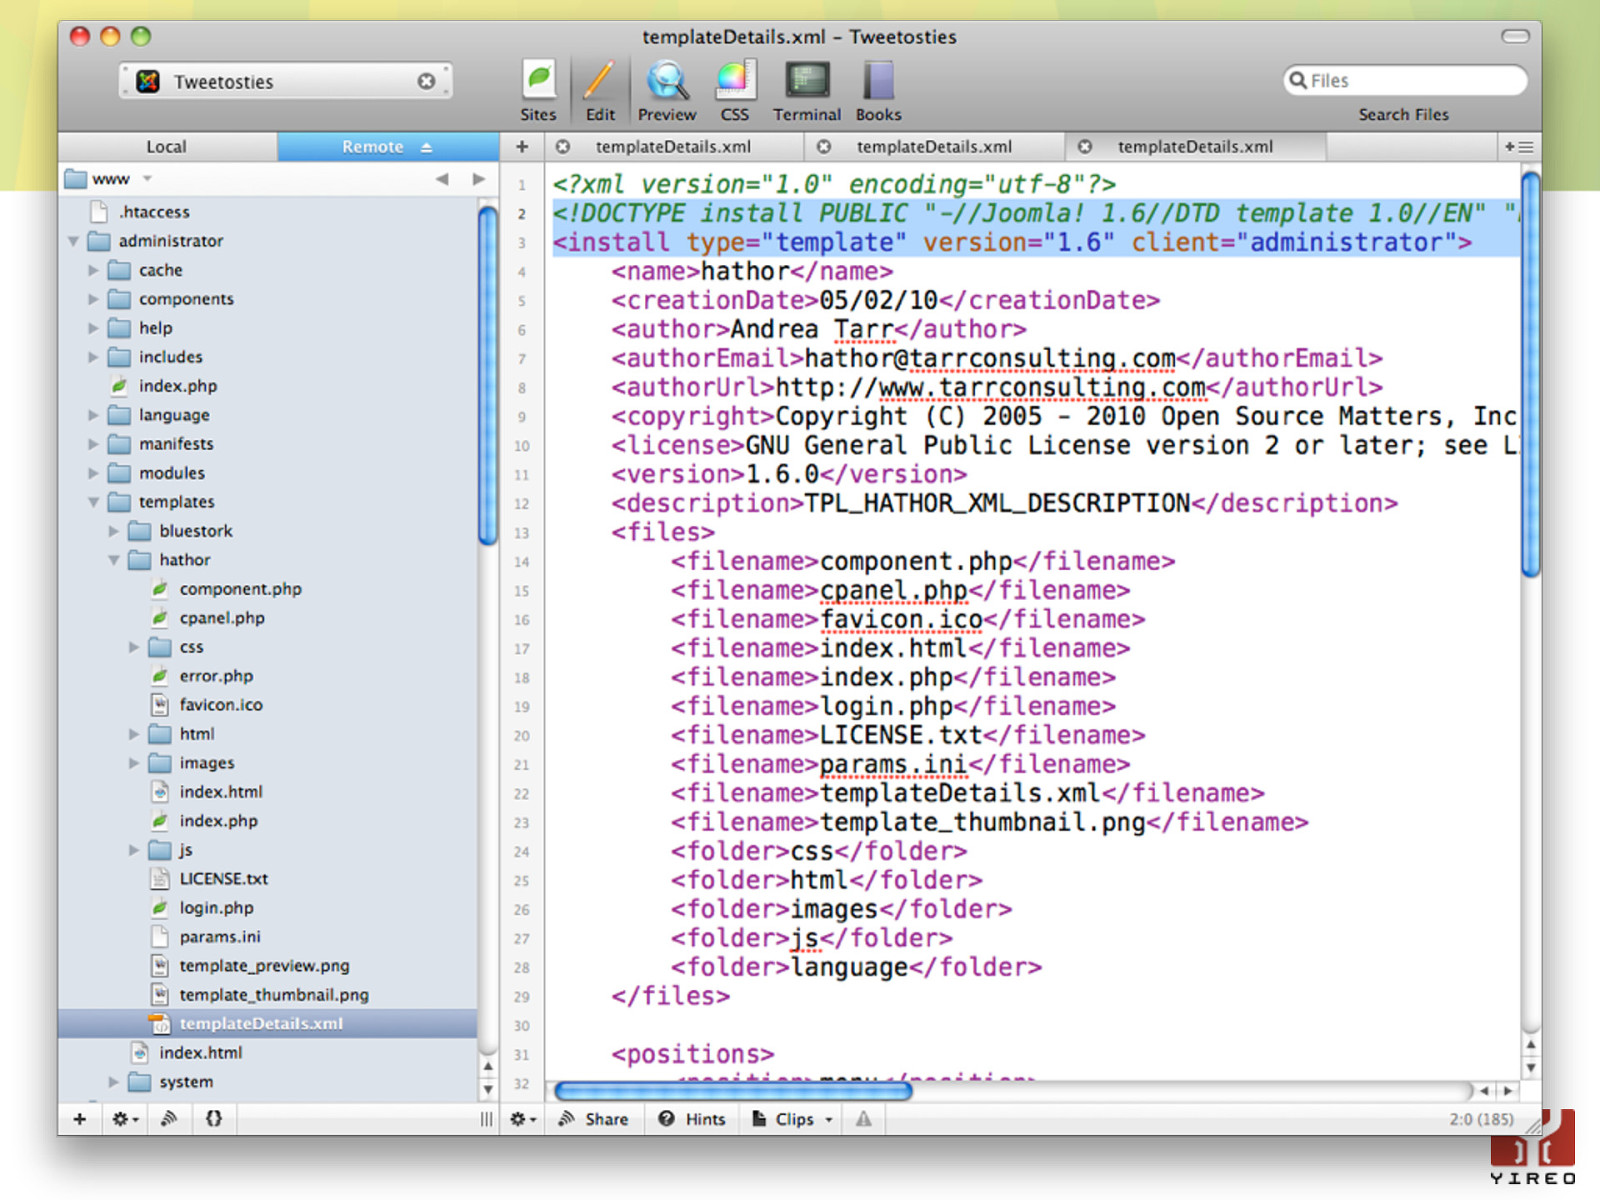Go back in the file browser history

(442, 179)
